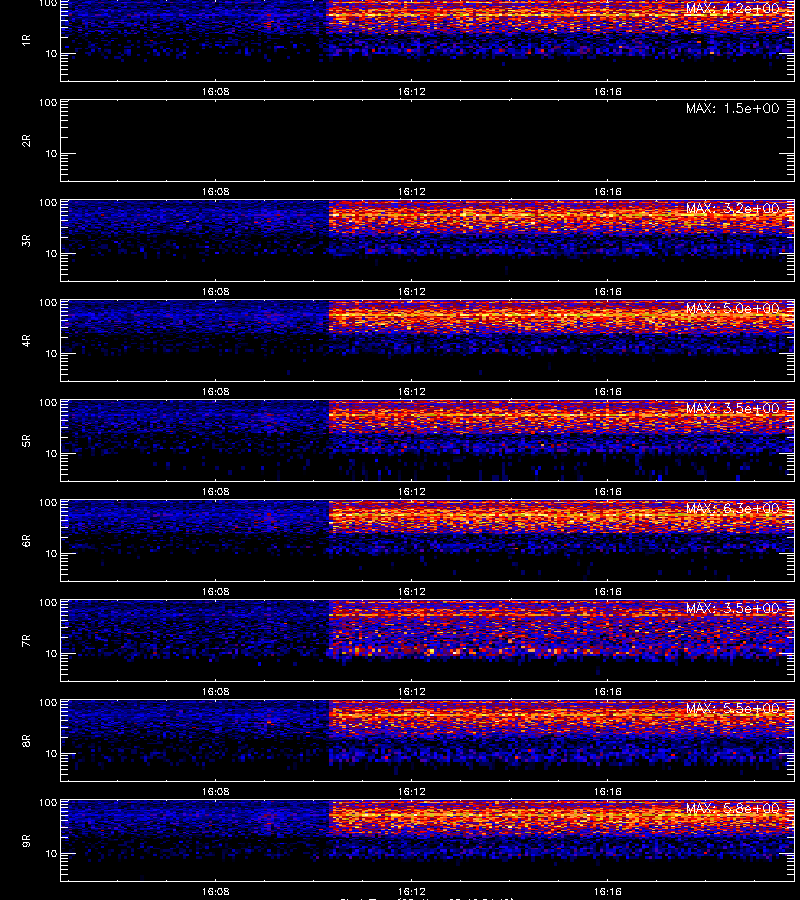This screenshot has height=900, width=800.
Task: Select the MAX: 4.2e+00 annotation
Action: tap(732, 9)
